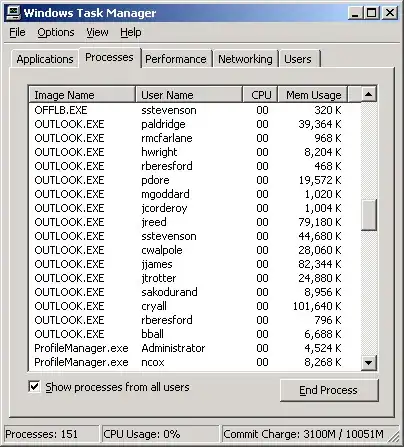
Task: Select the OFFLB.EXE process row
Action: (x=195, y=110)
